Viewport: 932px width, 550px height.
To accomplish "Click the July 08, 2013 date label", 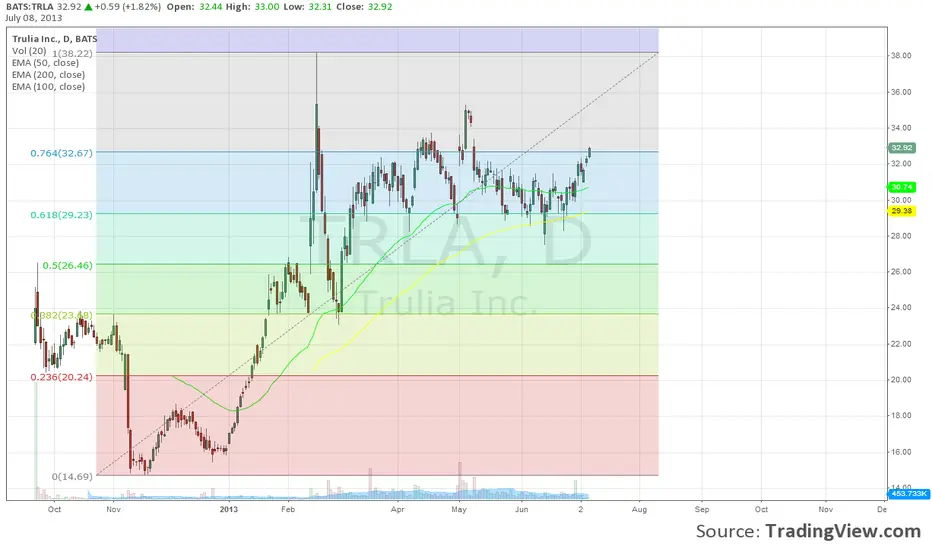I will click(x=33, y=18).
